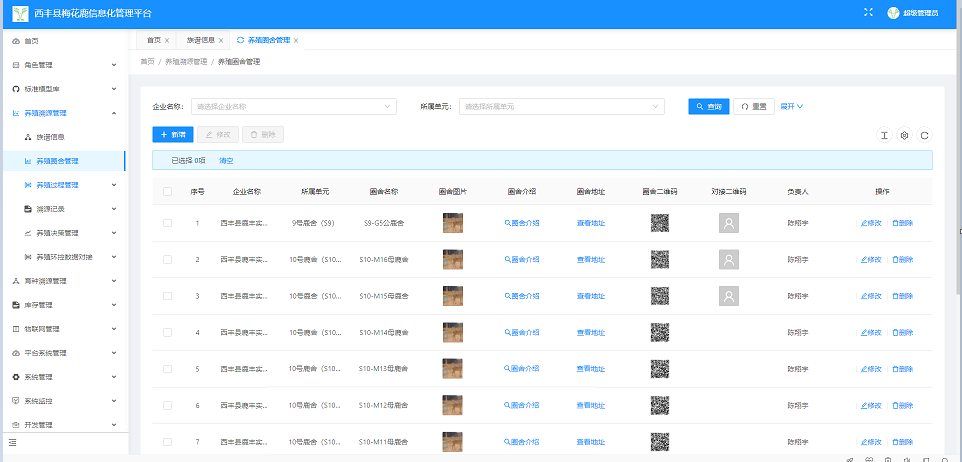This screenshot has width=962, height=462.
Task: Tick the checkbox for row 2
Action: tap(167, 260)
